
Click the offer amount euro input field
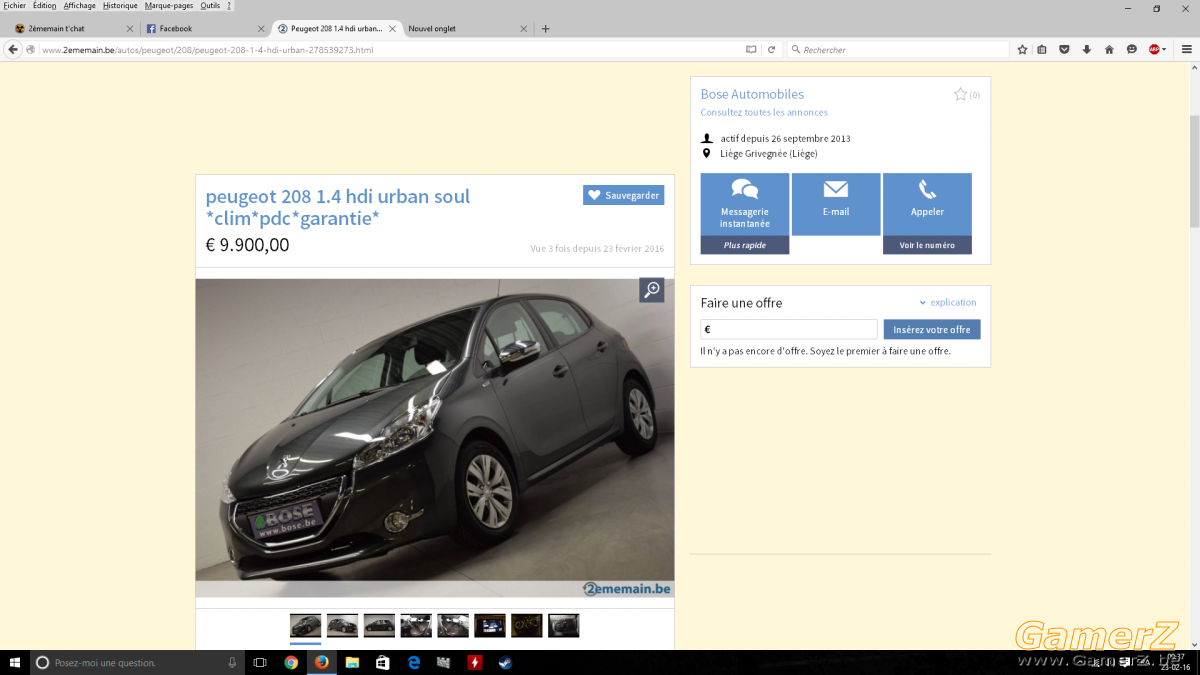(x=789, y=329)
